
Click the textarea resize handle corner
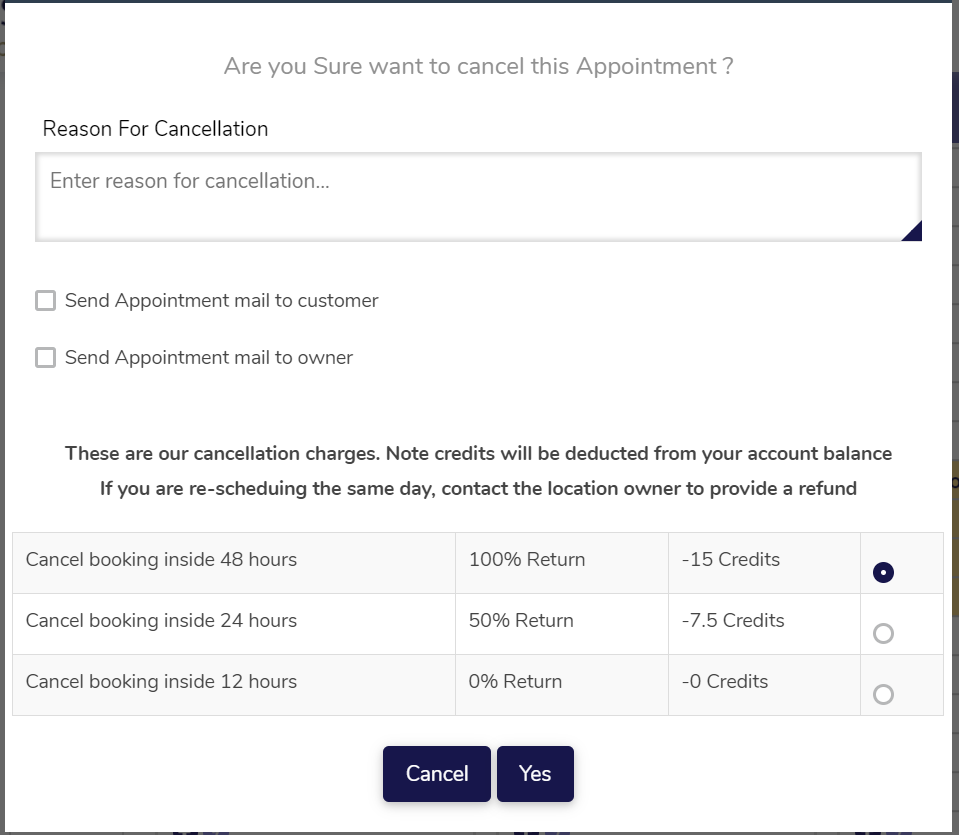pos(913,232)
